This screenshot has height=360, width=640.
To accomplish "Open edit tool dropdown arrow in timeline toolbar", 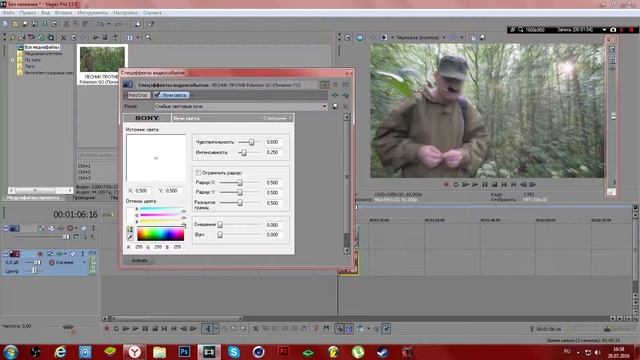I will point(216,329).
